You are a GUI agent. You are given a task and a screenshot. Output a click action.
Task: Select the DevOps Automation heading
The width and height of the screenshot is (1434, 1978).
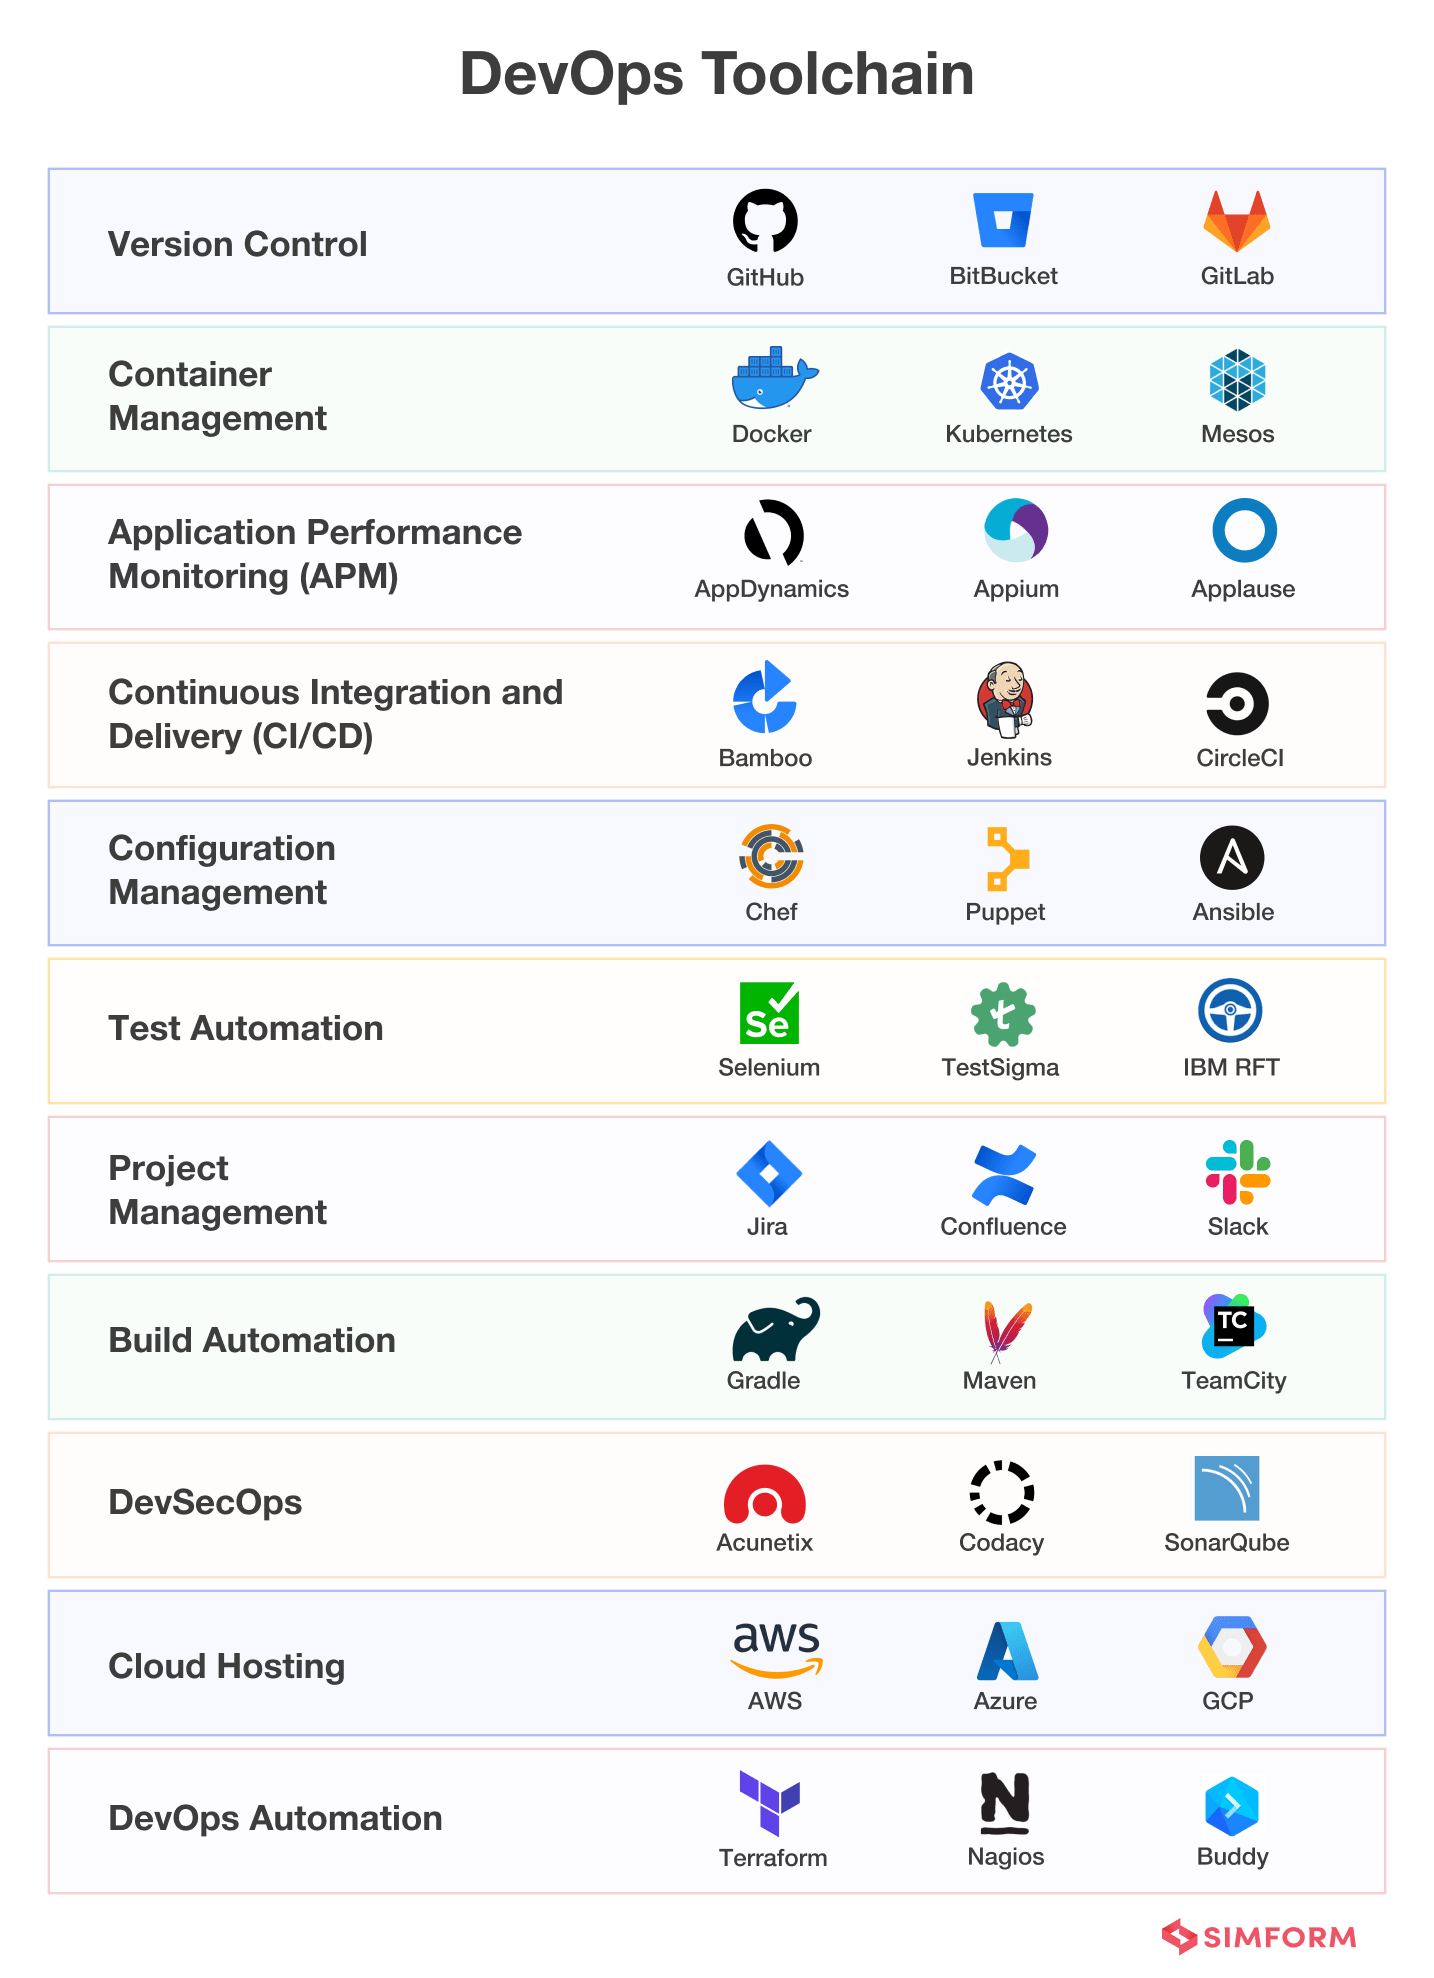(275, 1818)
